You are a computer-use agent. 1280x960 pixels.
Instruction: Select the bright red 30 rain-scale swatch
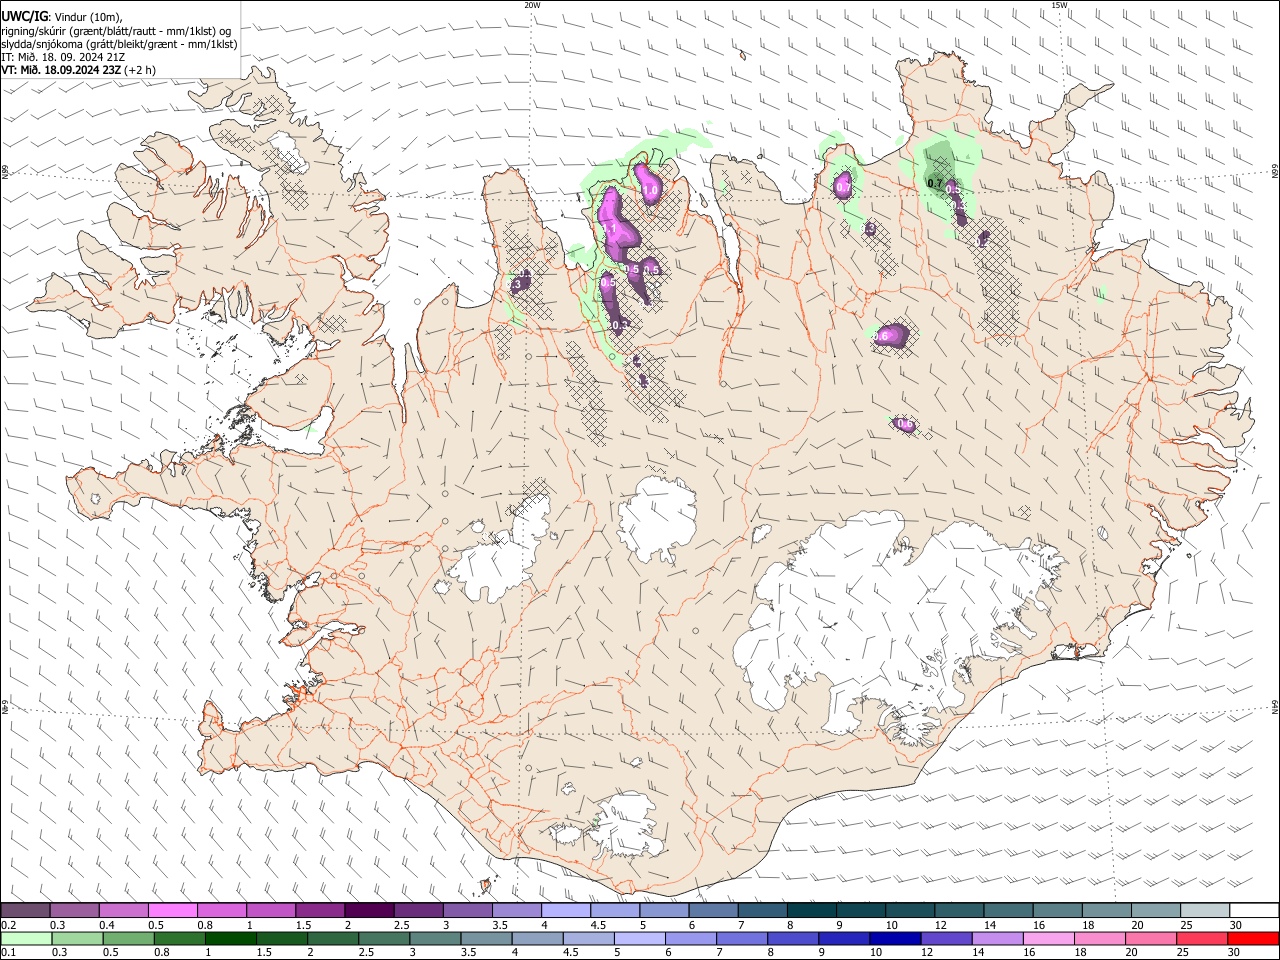1254,938
